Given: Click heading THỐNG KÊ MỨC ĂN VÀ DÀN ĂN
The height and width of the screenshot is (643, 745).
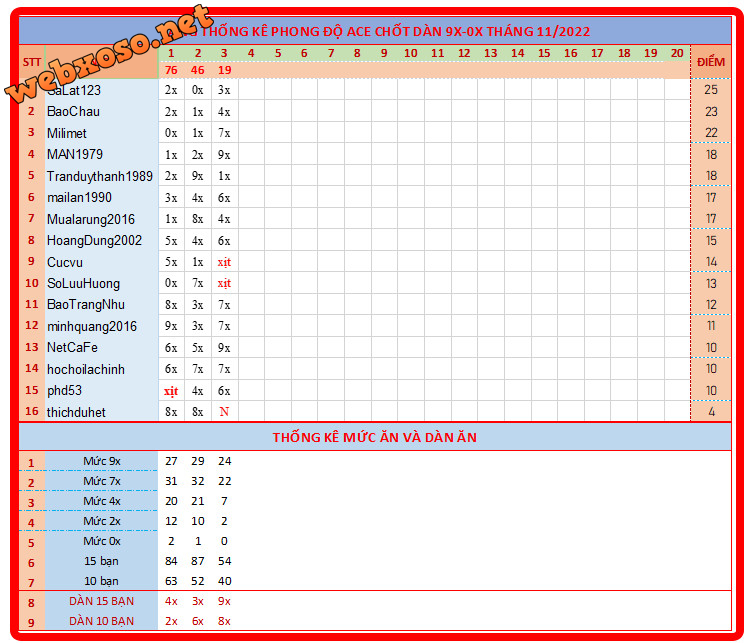Looking at the screenshot, I should click(374, 437).
